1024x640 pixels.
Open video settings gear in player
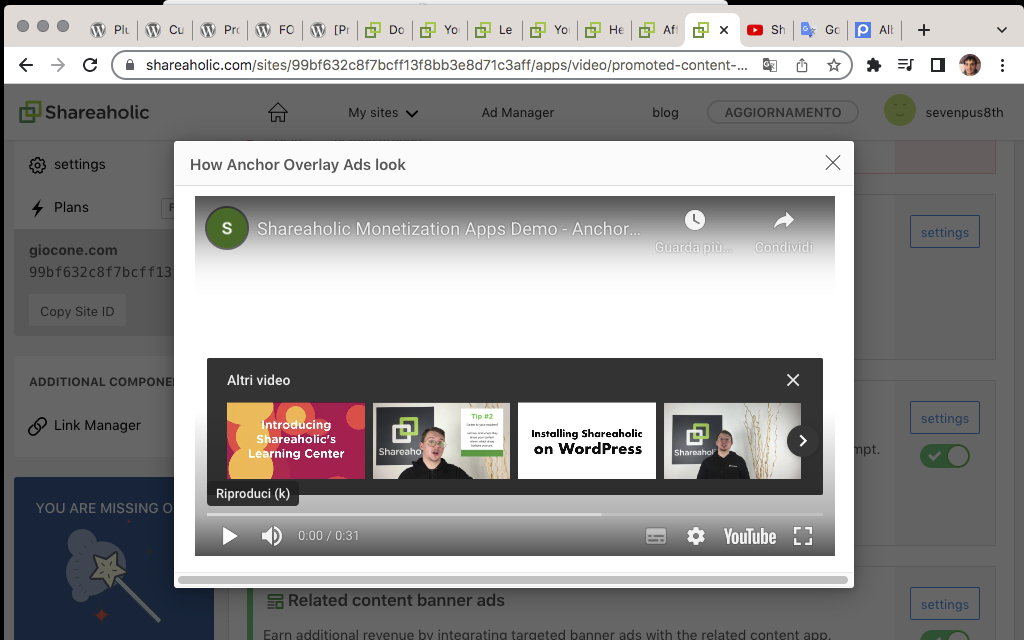pos(696,536)
